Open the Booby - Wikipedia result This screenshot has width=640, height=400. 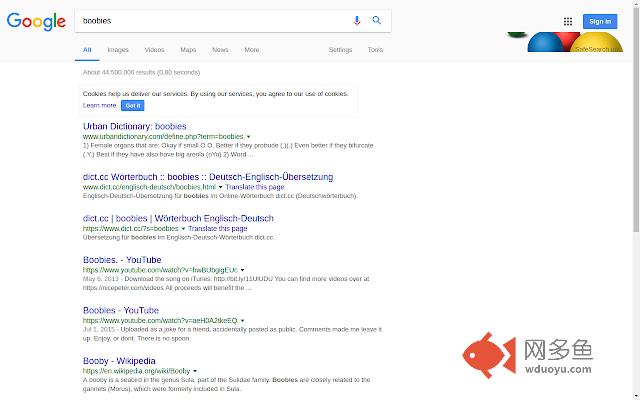tap(119, 361)
